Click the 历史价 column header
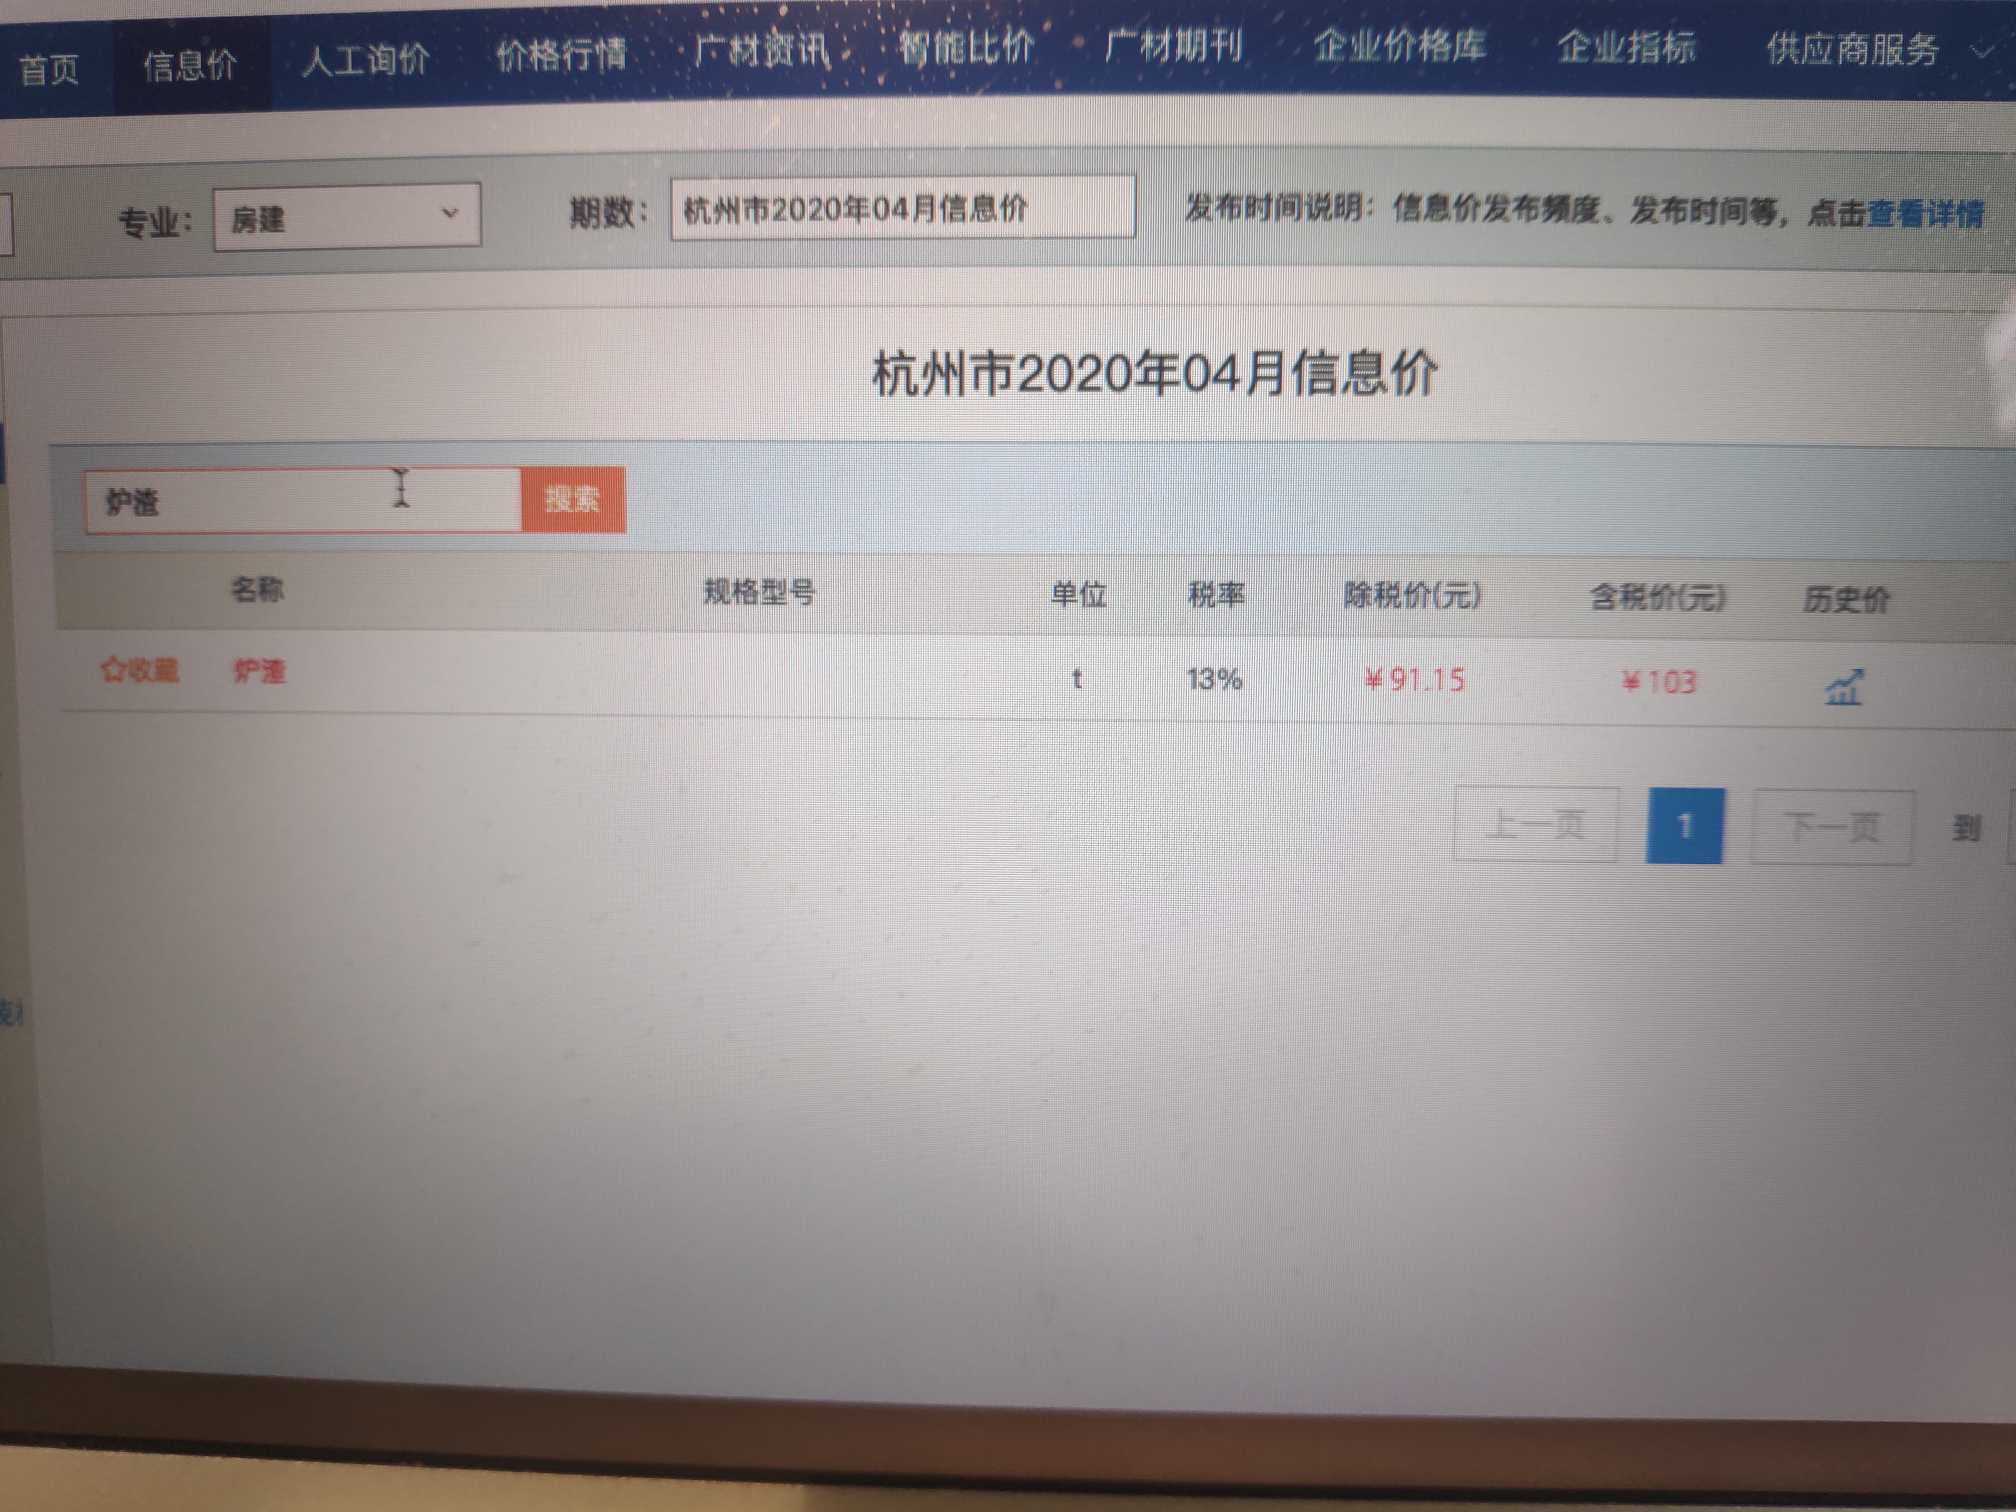The image size is (2016, 1512). tap(1845, 600)
